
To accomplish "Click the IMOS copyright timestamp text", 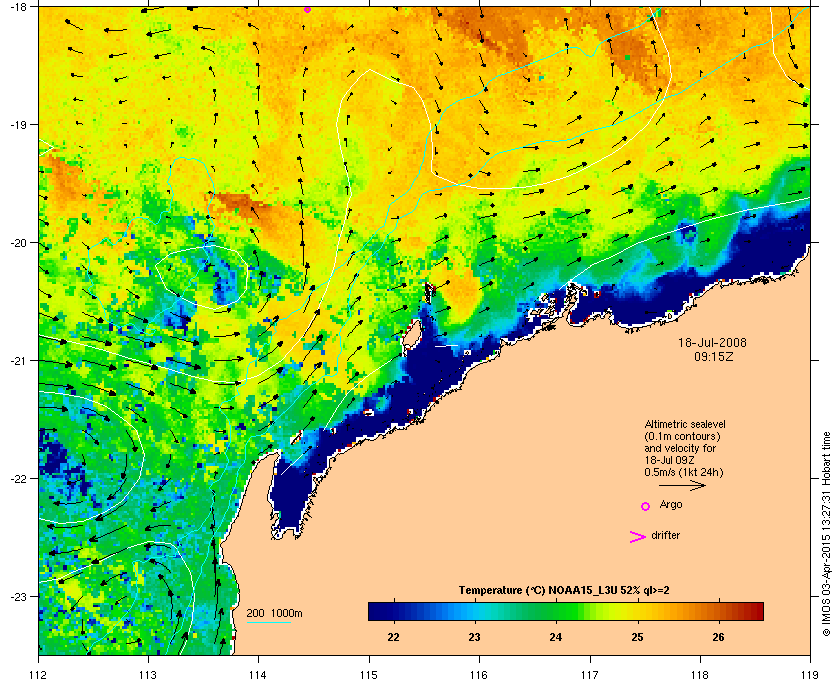I will 826,534.
